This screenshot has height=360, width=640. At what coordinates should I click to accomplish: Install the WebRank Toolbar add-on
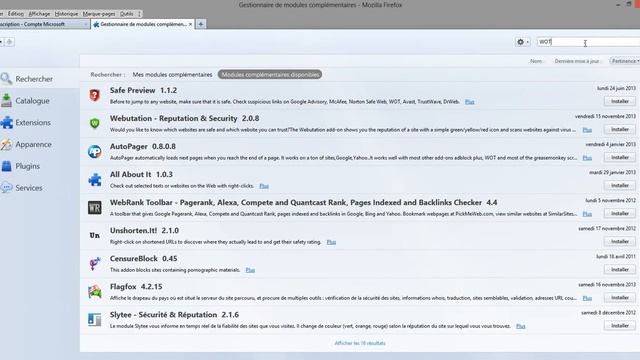tap(619, 213)
